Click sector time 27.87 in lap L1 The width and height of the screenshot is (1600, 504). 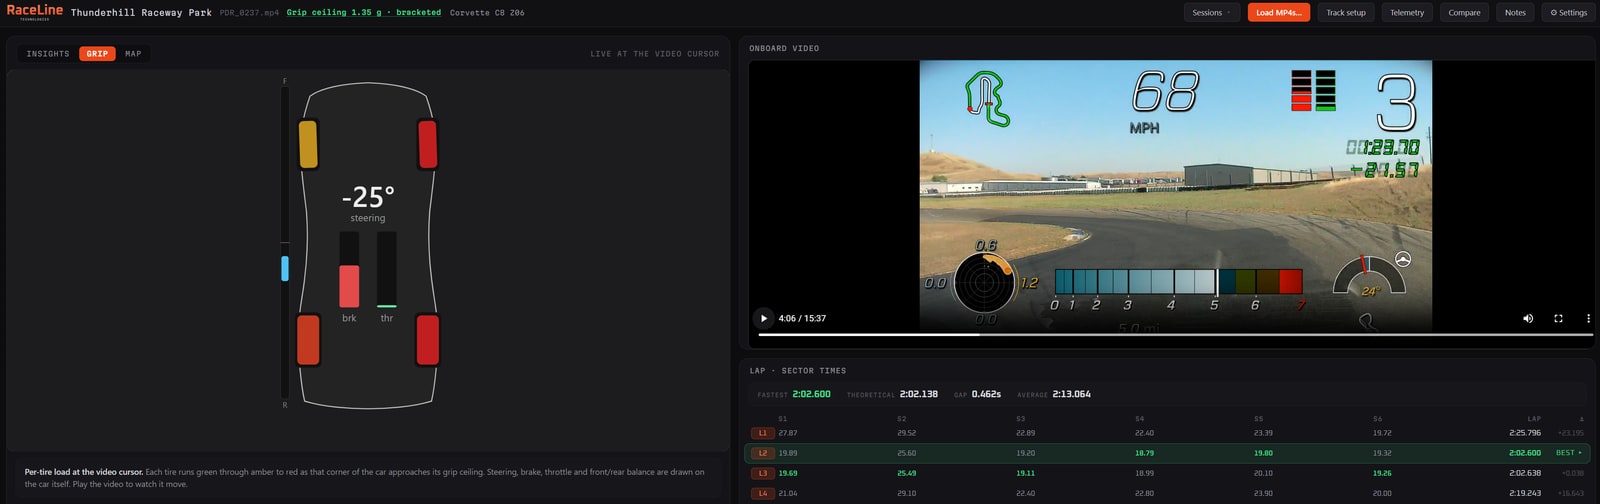788,433
